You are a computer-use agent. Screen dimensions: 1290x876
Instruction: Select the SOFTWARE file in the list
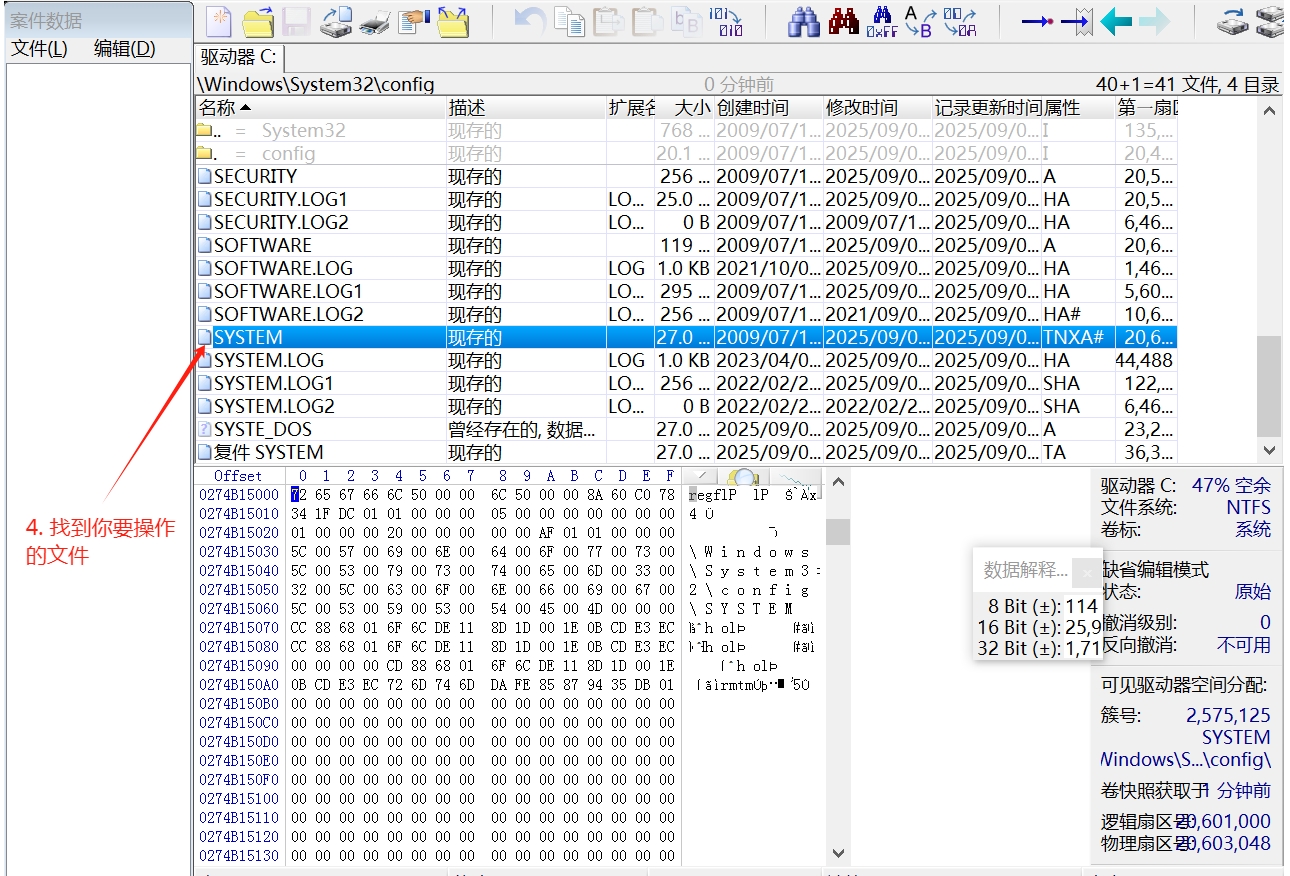(x=262, y=245)
